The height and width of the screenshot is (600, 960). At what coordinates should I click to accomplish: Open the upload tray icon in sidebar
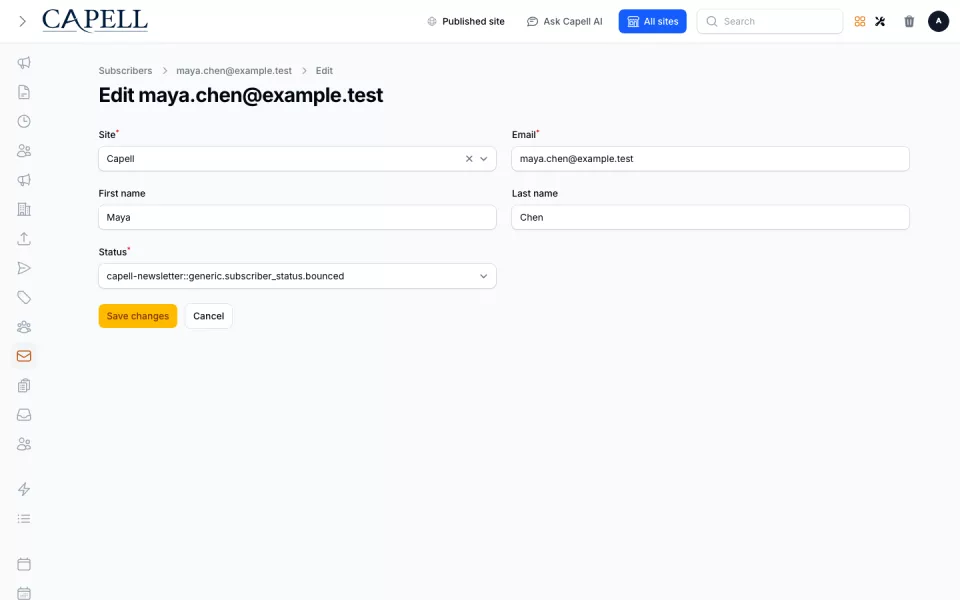click(24, 239)
